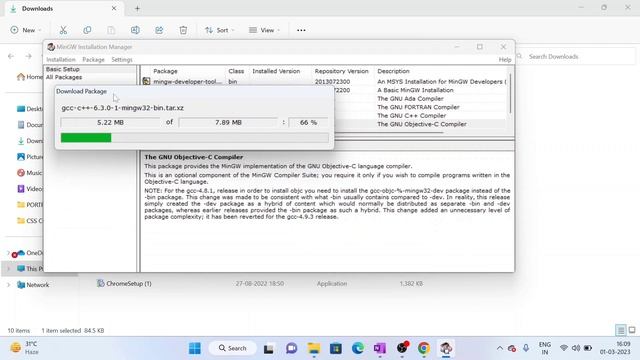Open the weather widget on taskbar

pyautogui.click(x=25, y=348)
